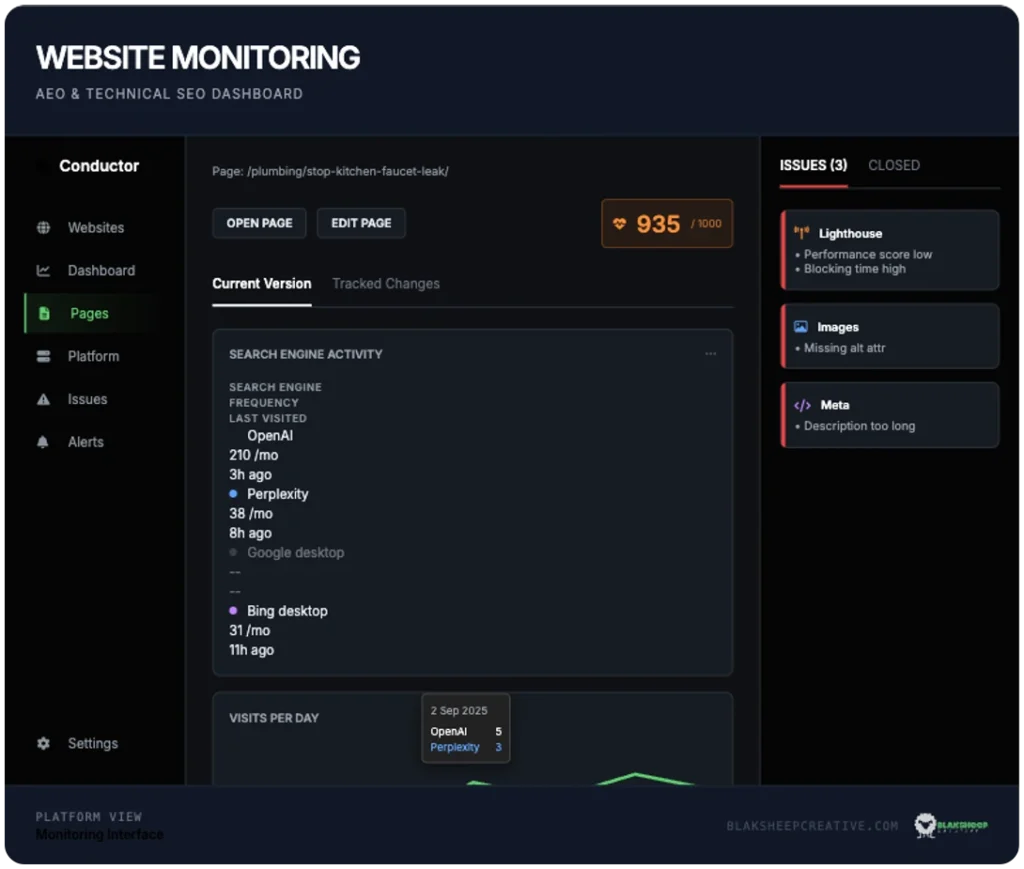Click the green visits chart line
Screen dimensions: 1024x869
coord(635,776)
